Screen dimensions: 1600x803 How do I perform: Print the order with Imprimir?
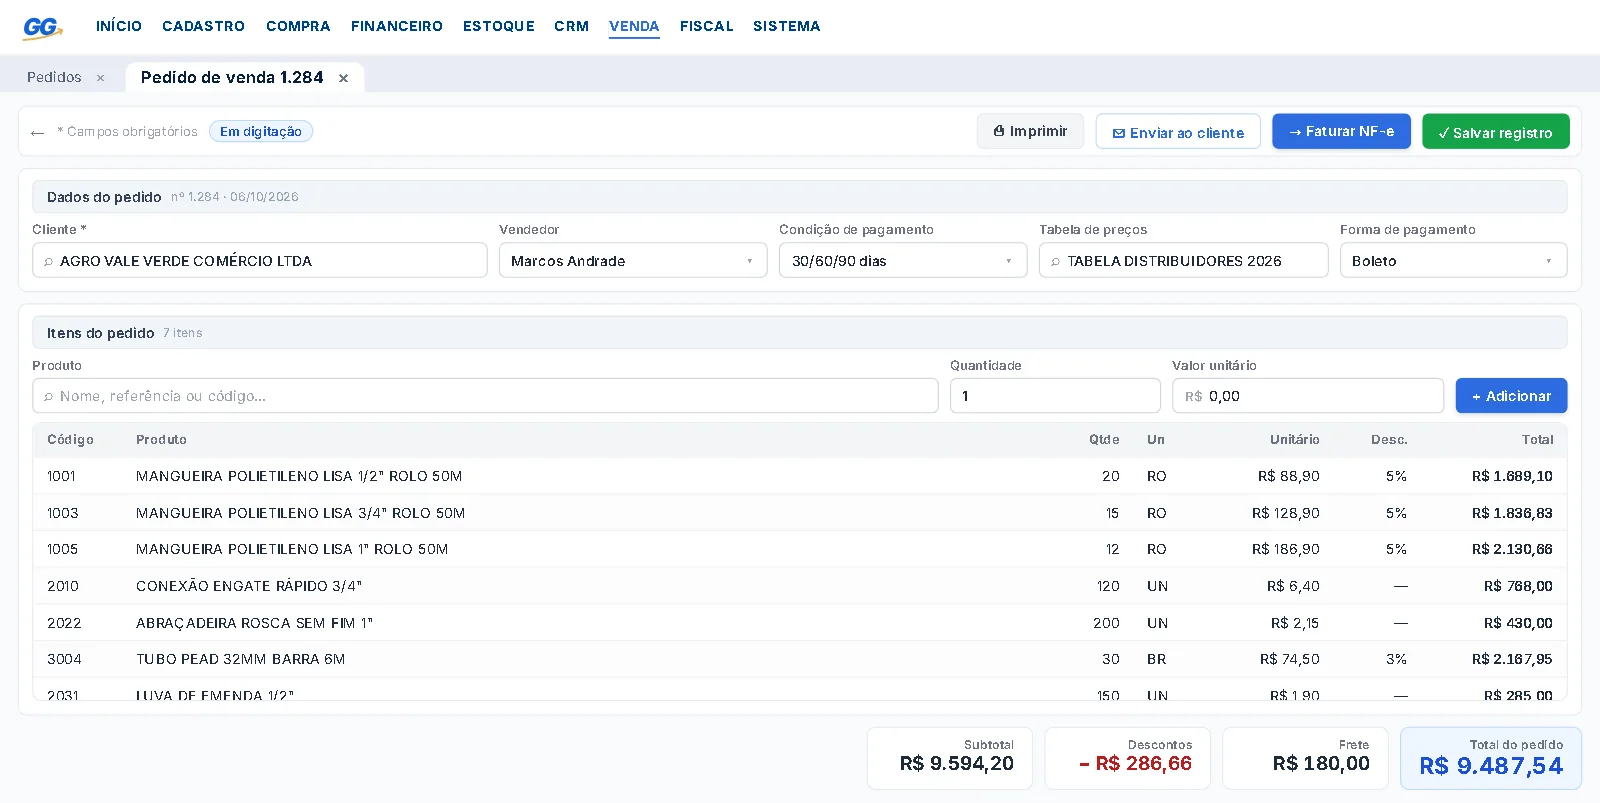1030,131
